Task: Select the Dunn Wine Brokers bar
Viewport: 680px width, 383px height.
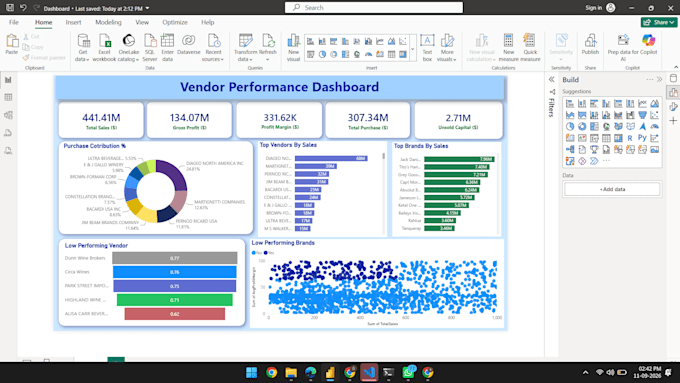Action: coord(175,258)
